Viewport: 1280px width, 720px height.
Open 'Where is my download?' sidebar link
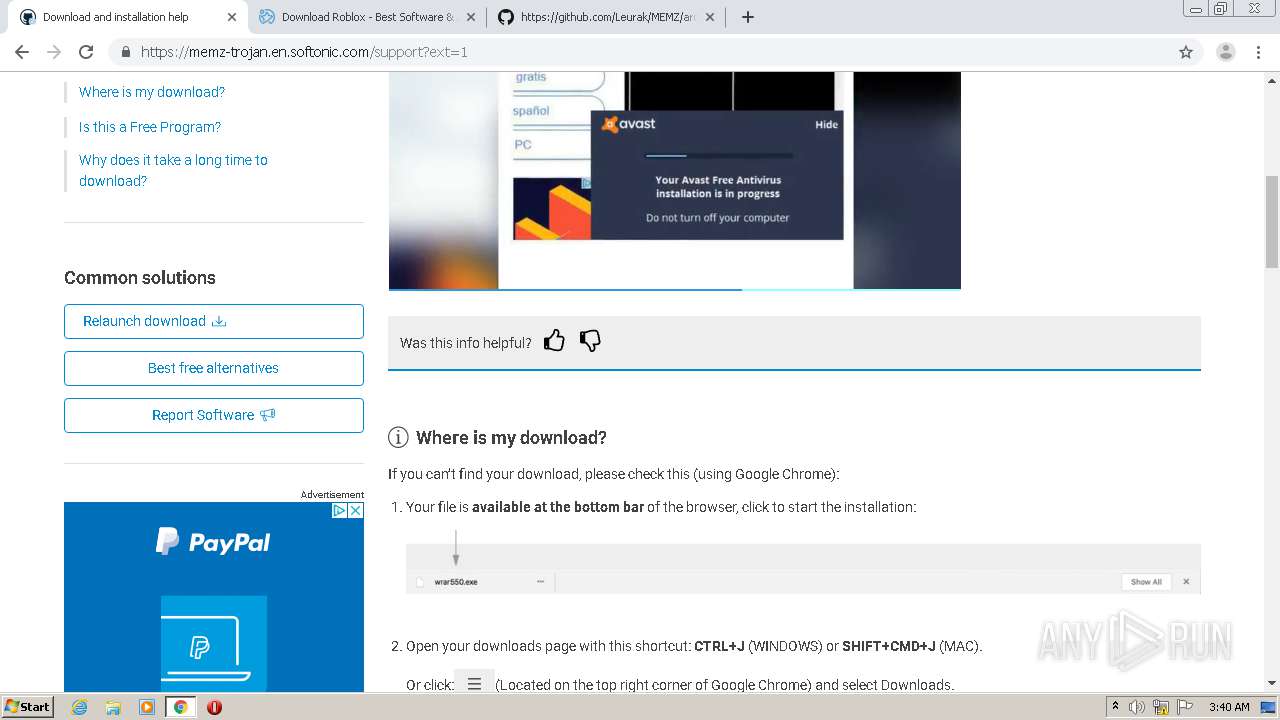(152, 92)
